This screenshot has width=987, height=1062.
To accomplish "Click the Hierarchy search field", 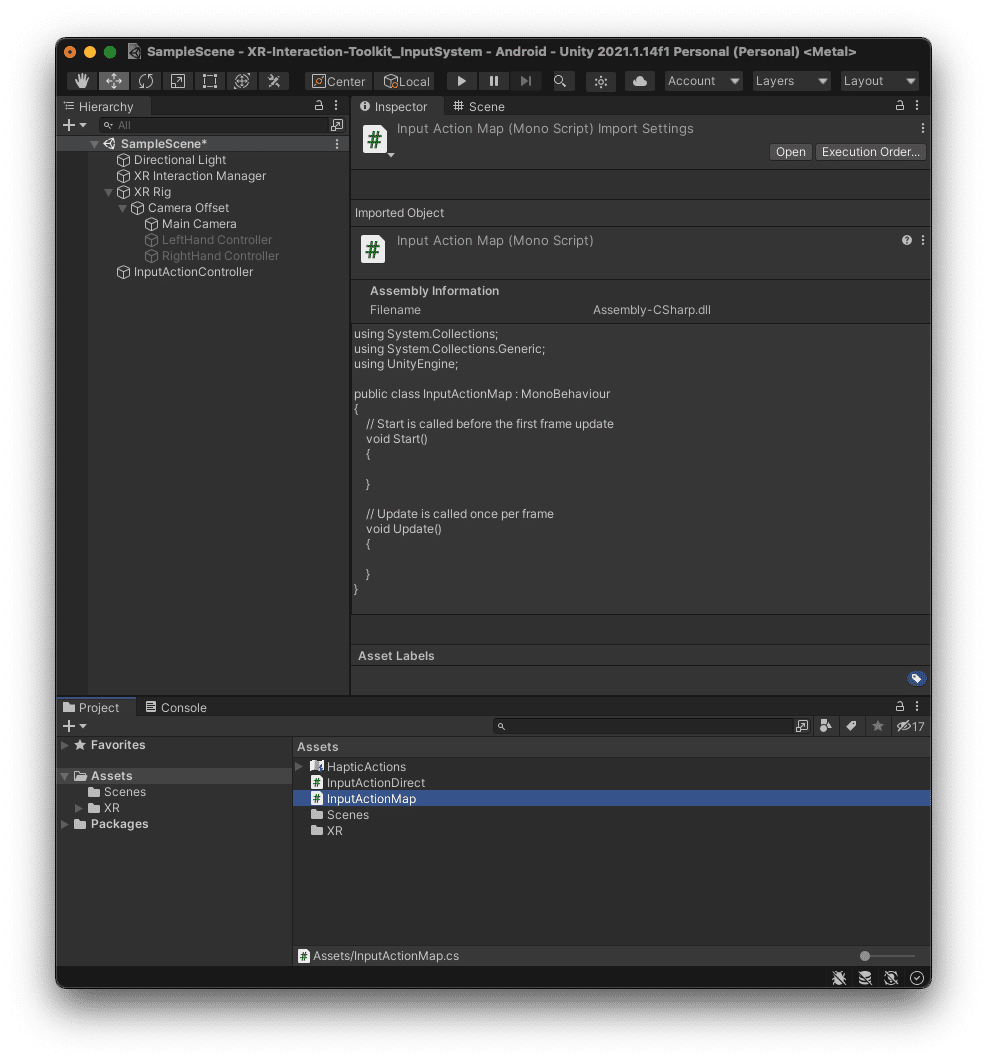I will pyautogui.click(x=213, y=125).
